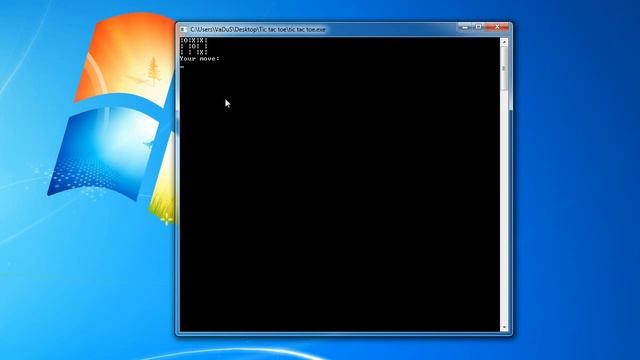Open the console window system menu icon
The image size is (640, 360).
tap(184, 29)
